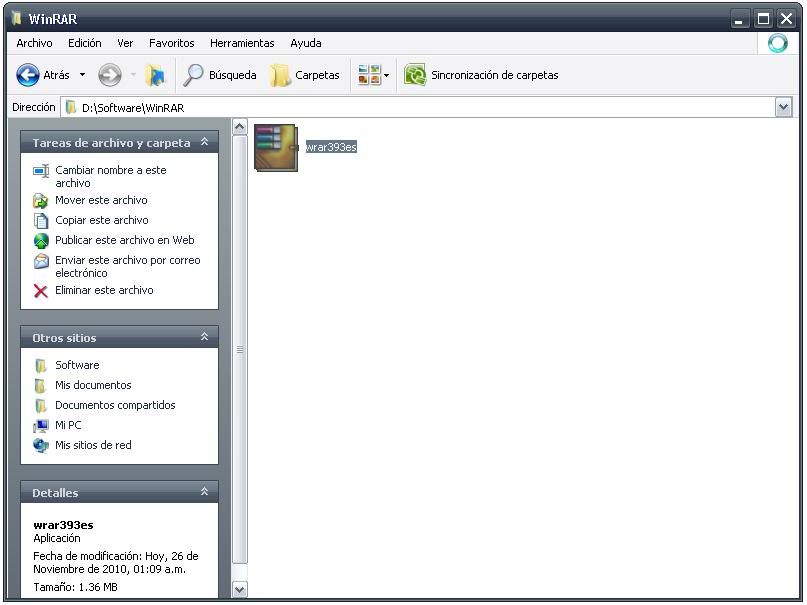Collapse Tareas de archivo y carpeta panel
The image size is (807, 605).
tap(204, 143)
